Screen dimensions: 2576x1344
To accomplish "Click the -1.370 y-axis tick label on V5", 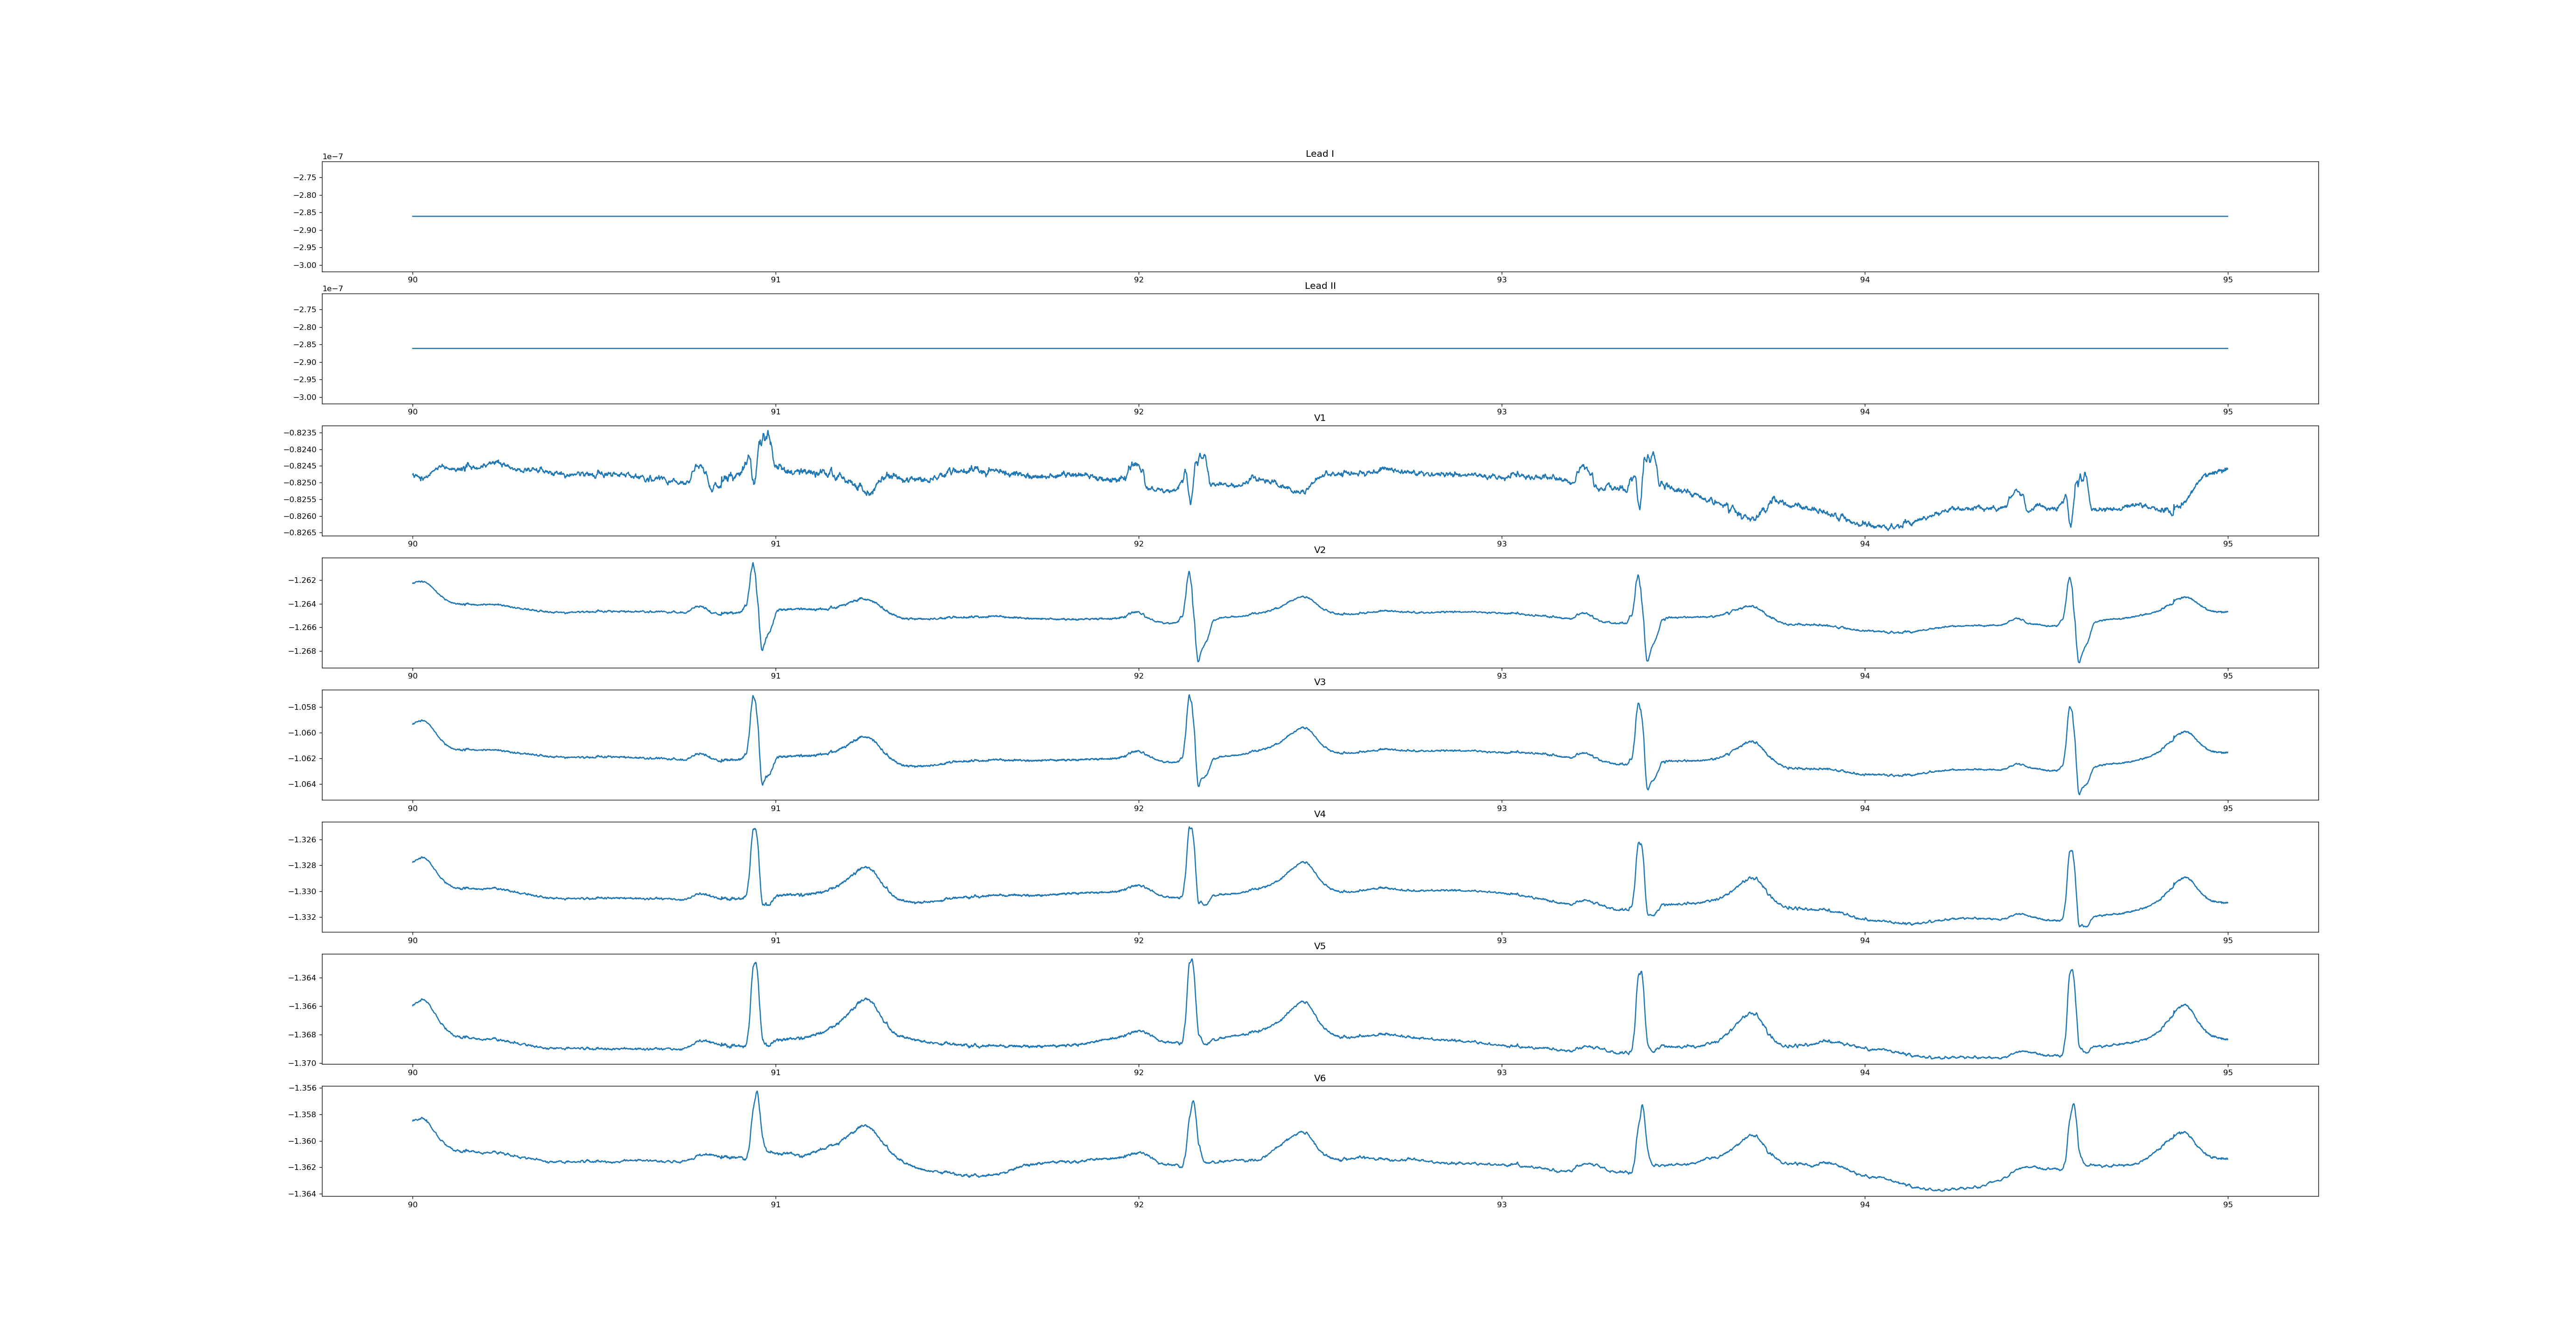I will pyautogui.click(x=303, y=1063).
